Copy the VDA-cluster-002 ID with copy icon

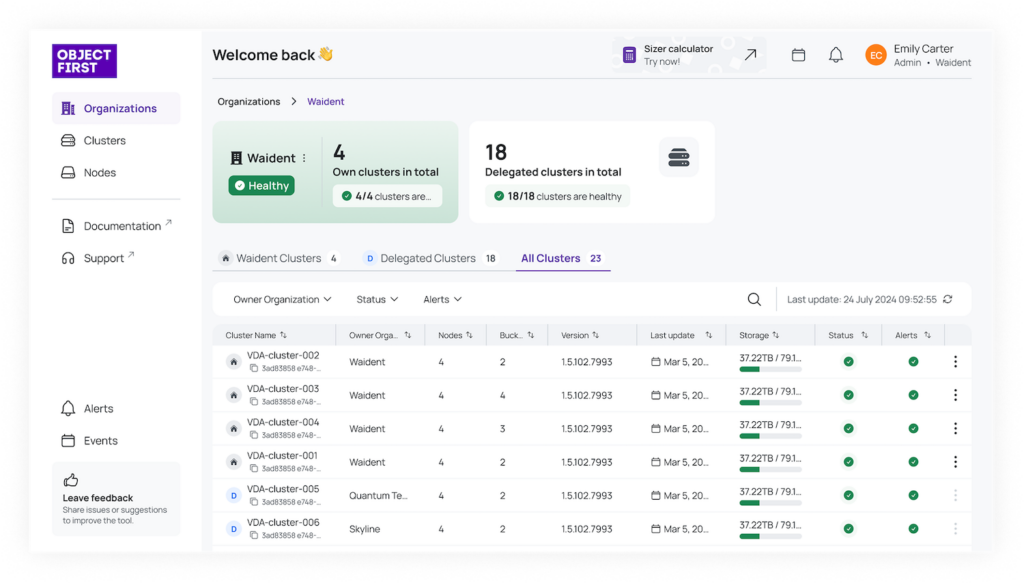253,368
